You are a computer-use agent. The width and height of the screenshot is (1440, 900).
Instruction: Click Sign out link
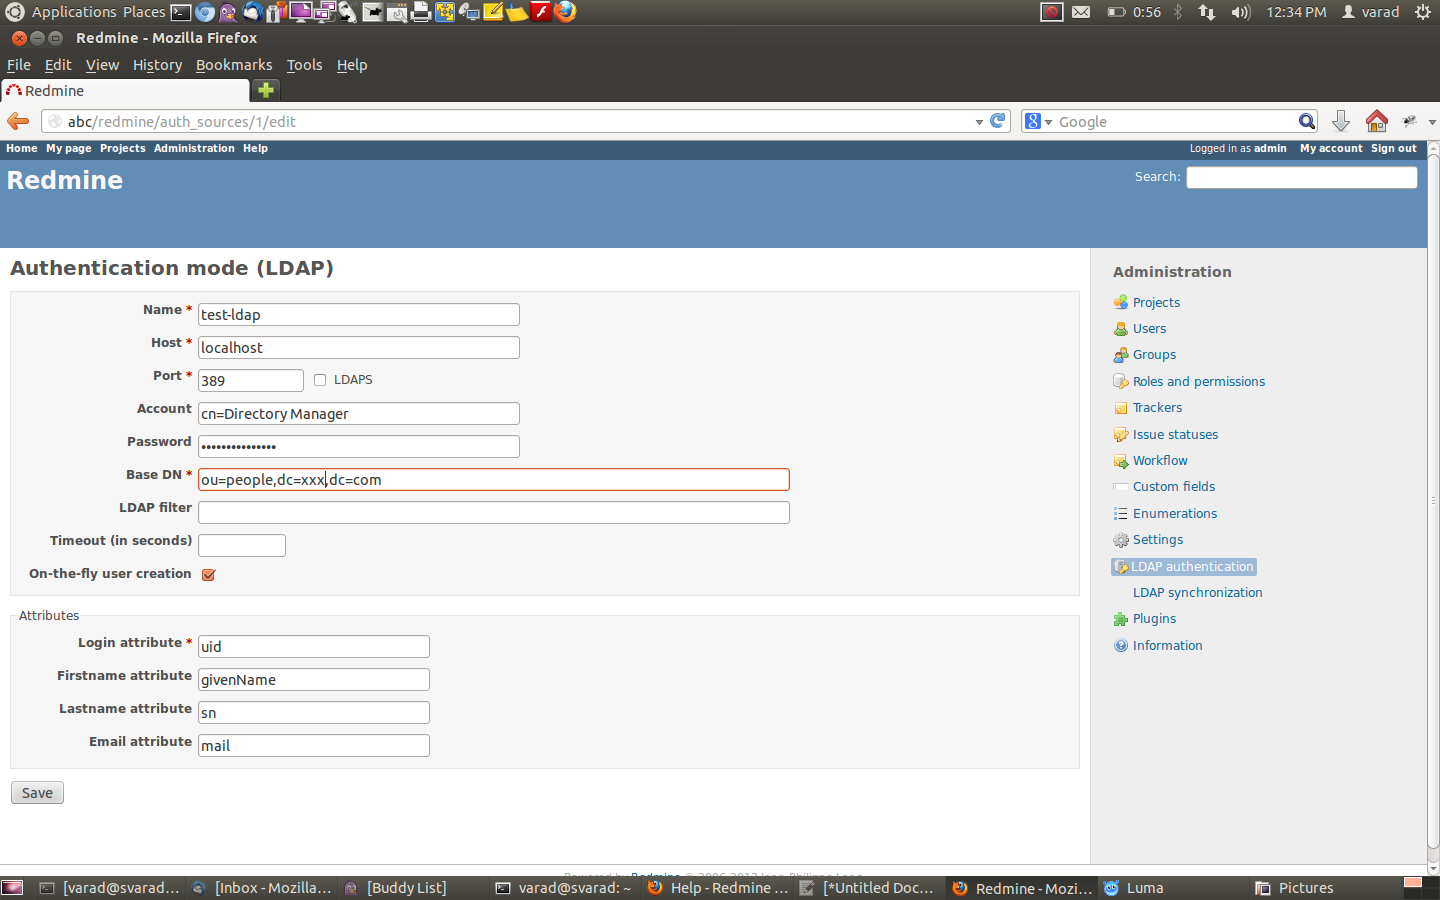coord(1393,148)
